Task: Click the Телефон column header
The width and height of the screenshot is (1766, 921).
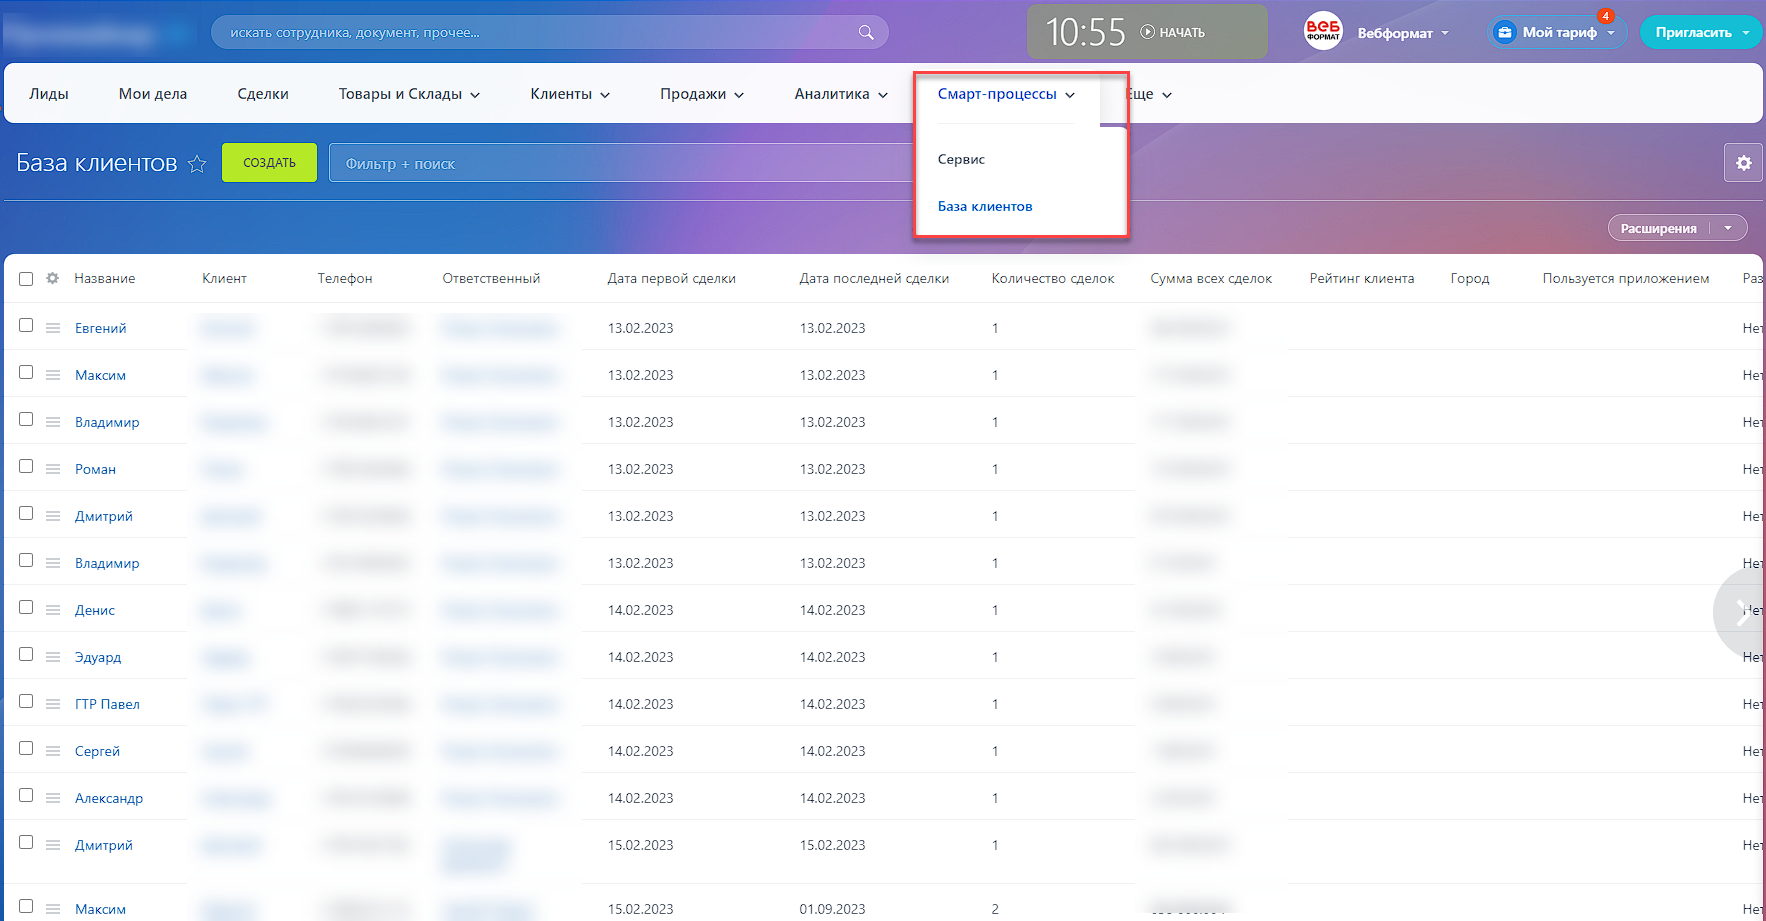Action: coord(345,278)
